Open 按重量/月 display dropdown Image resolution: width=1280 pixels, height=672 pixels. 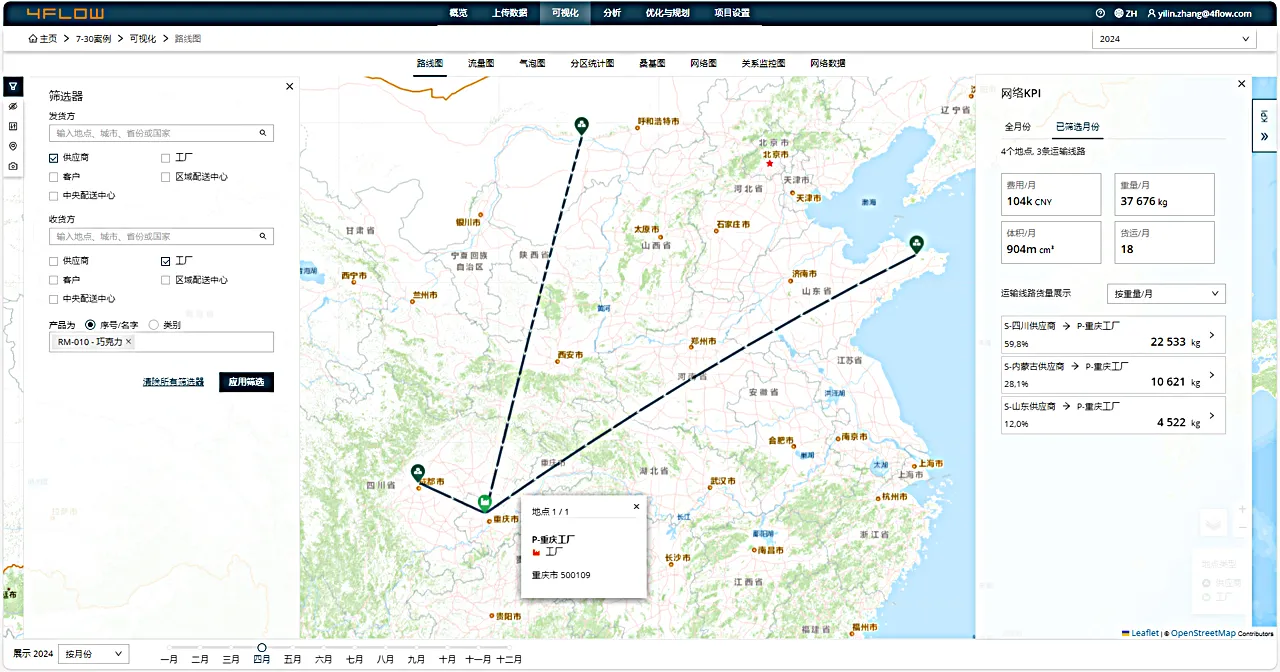(1166, 294)
